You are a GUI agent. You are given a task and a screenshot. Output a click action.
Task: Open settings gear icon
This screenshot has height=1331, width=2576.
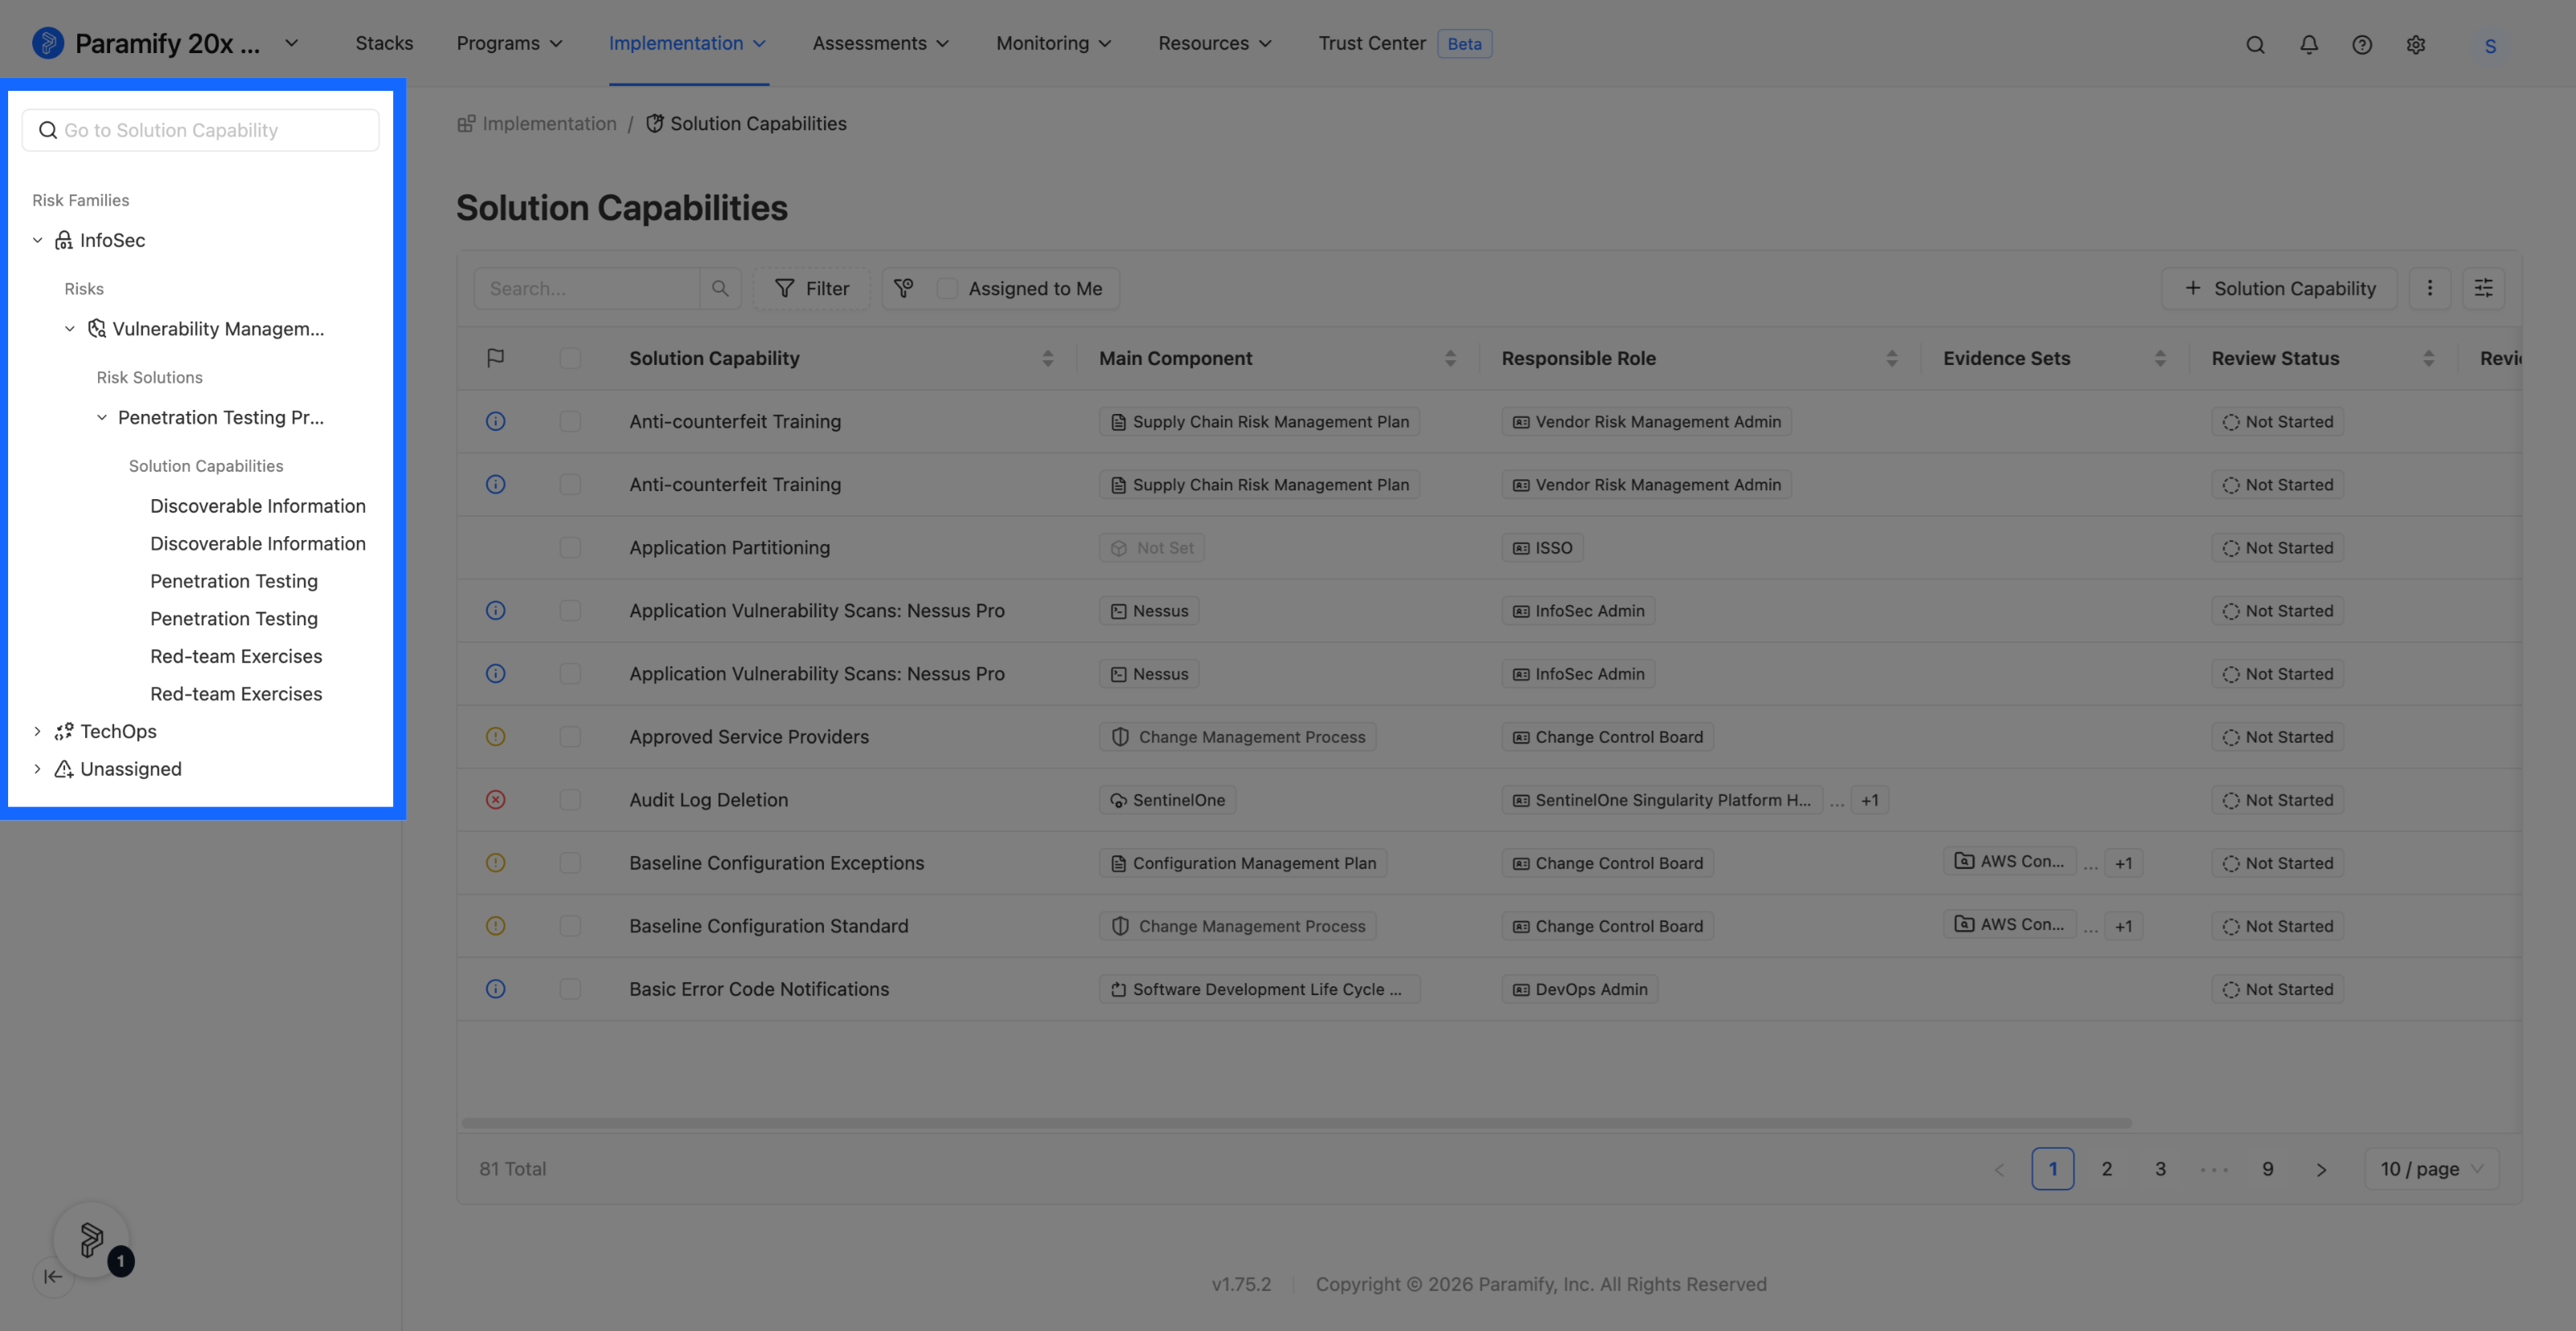[2416, 44]
